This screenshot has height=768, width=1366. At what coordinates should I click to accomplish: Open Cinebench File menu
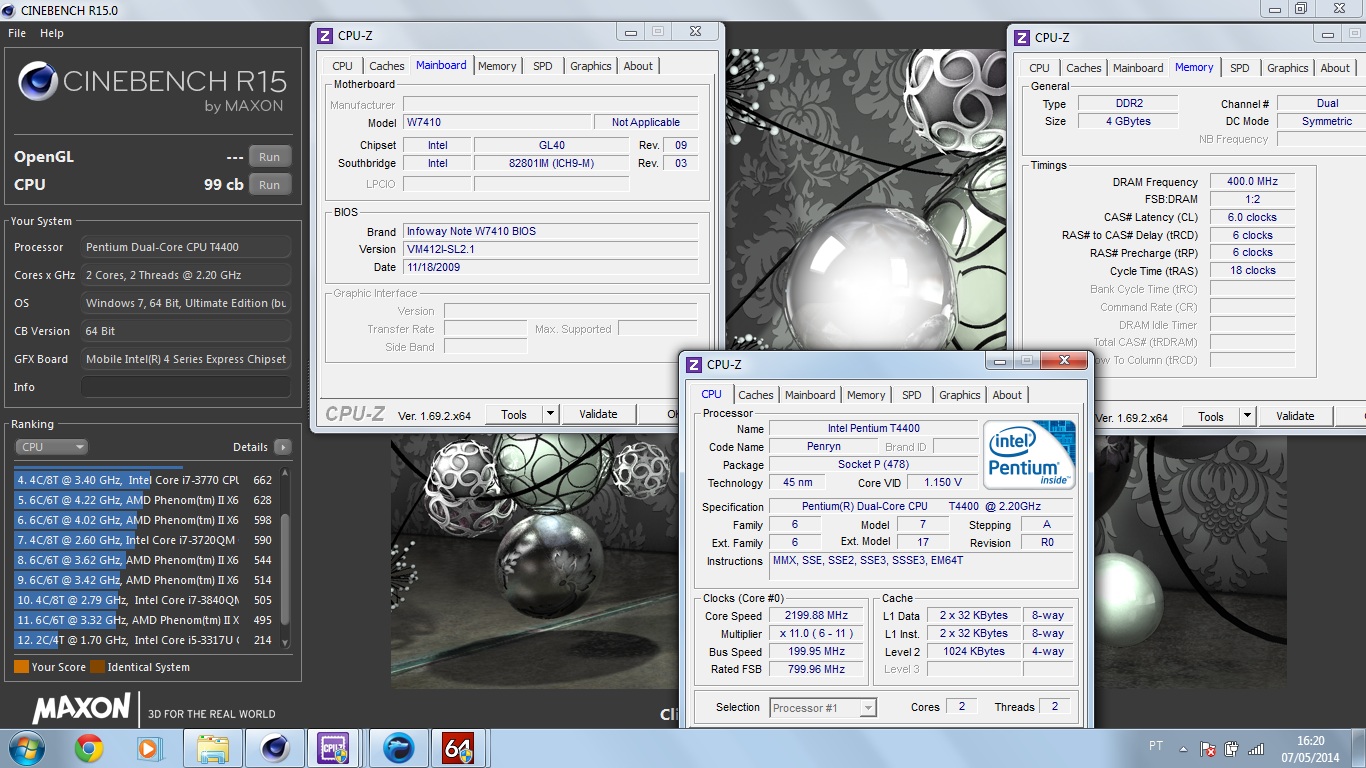point(17,33)
